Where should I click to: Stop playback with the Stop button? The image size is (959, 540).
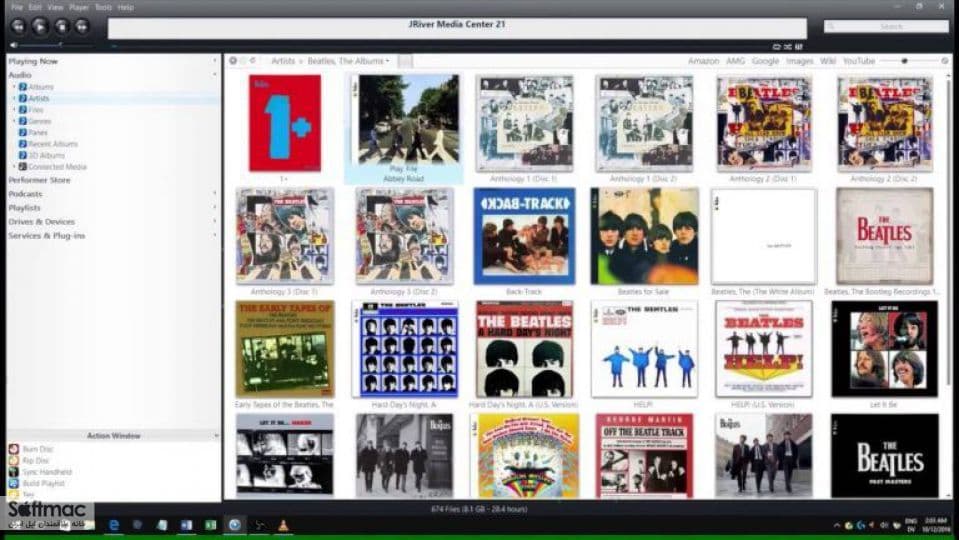[x=62, y=26]
